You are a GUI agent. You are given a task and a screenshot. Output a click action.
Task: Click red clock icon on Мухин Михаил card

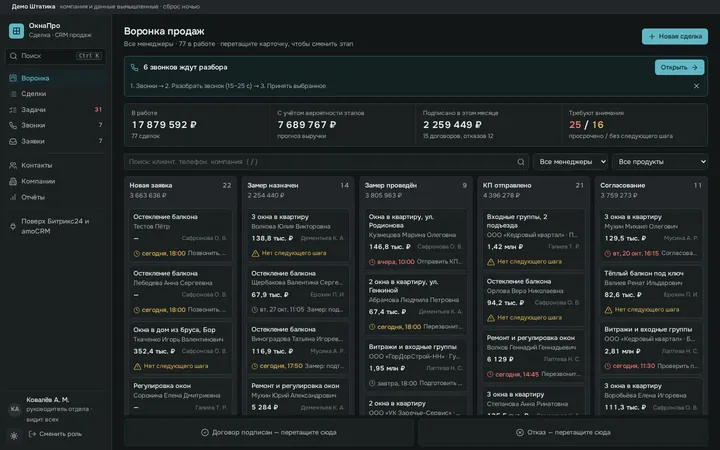click(608, 253)
